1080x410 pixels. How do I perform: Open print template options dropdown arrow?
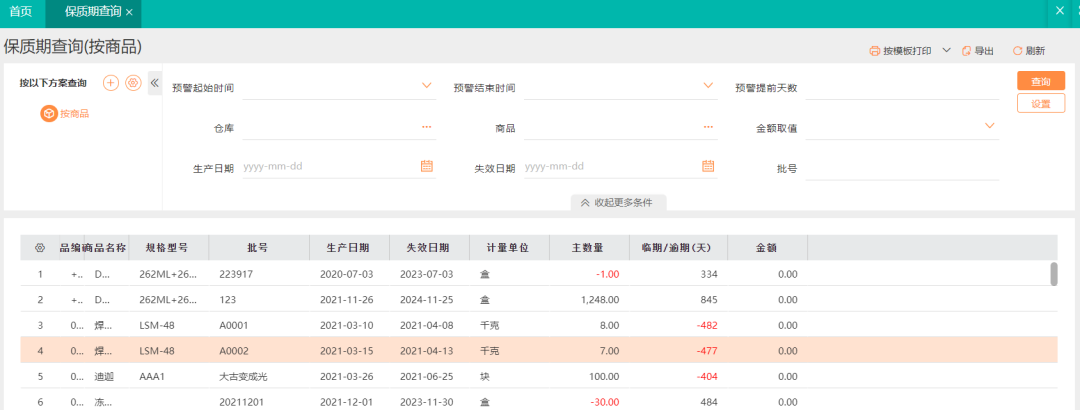[x=946, y=50]
